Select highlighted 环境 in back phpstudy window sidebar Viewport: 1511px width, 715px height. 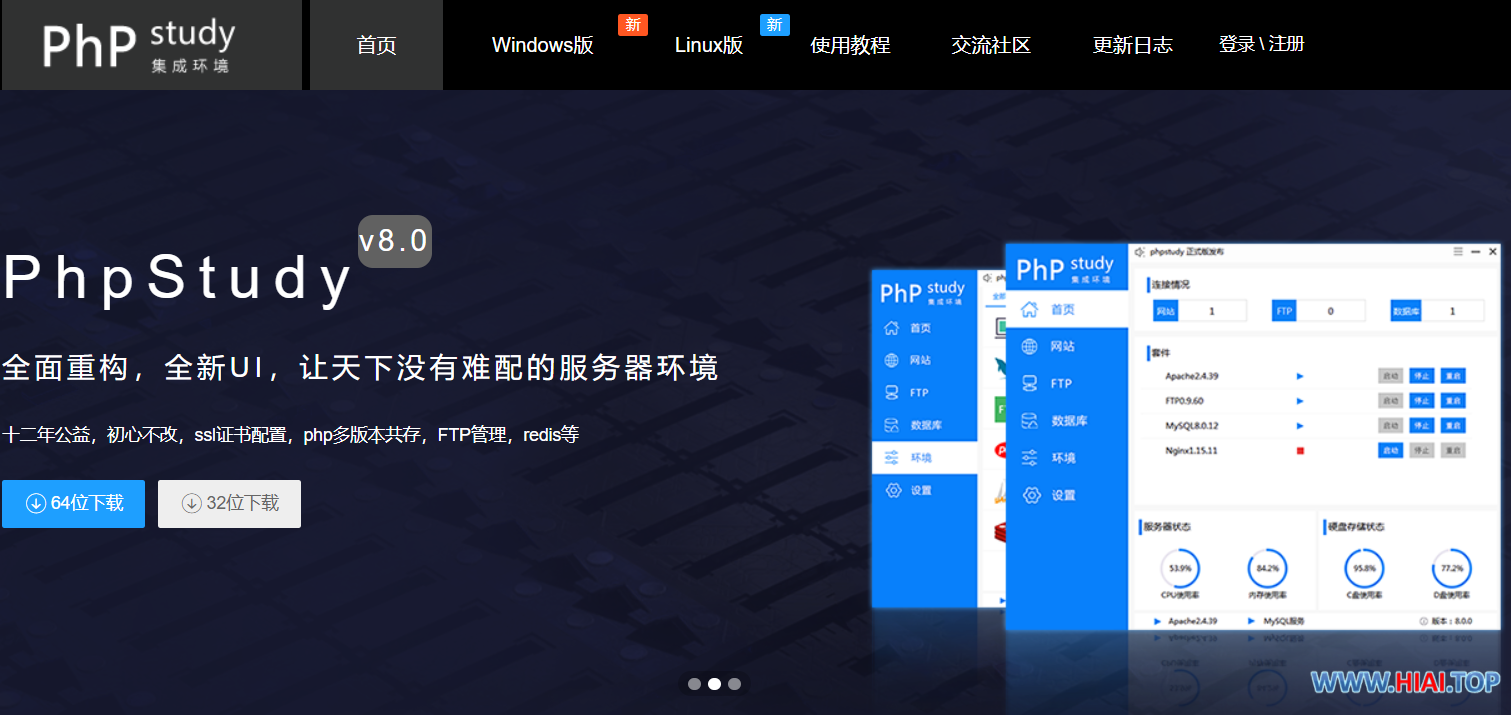click(x=924, y=458)
